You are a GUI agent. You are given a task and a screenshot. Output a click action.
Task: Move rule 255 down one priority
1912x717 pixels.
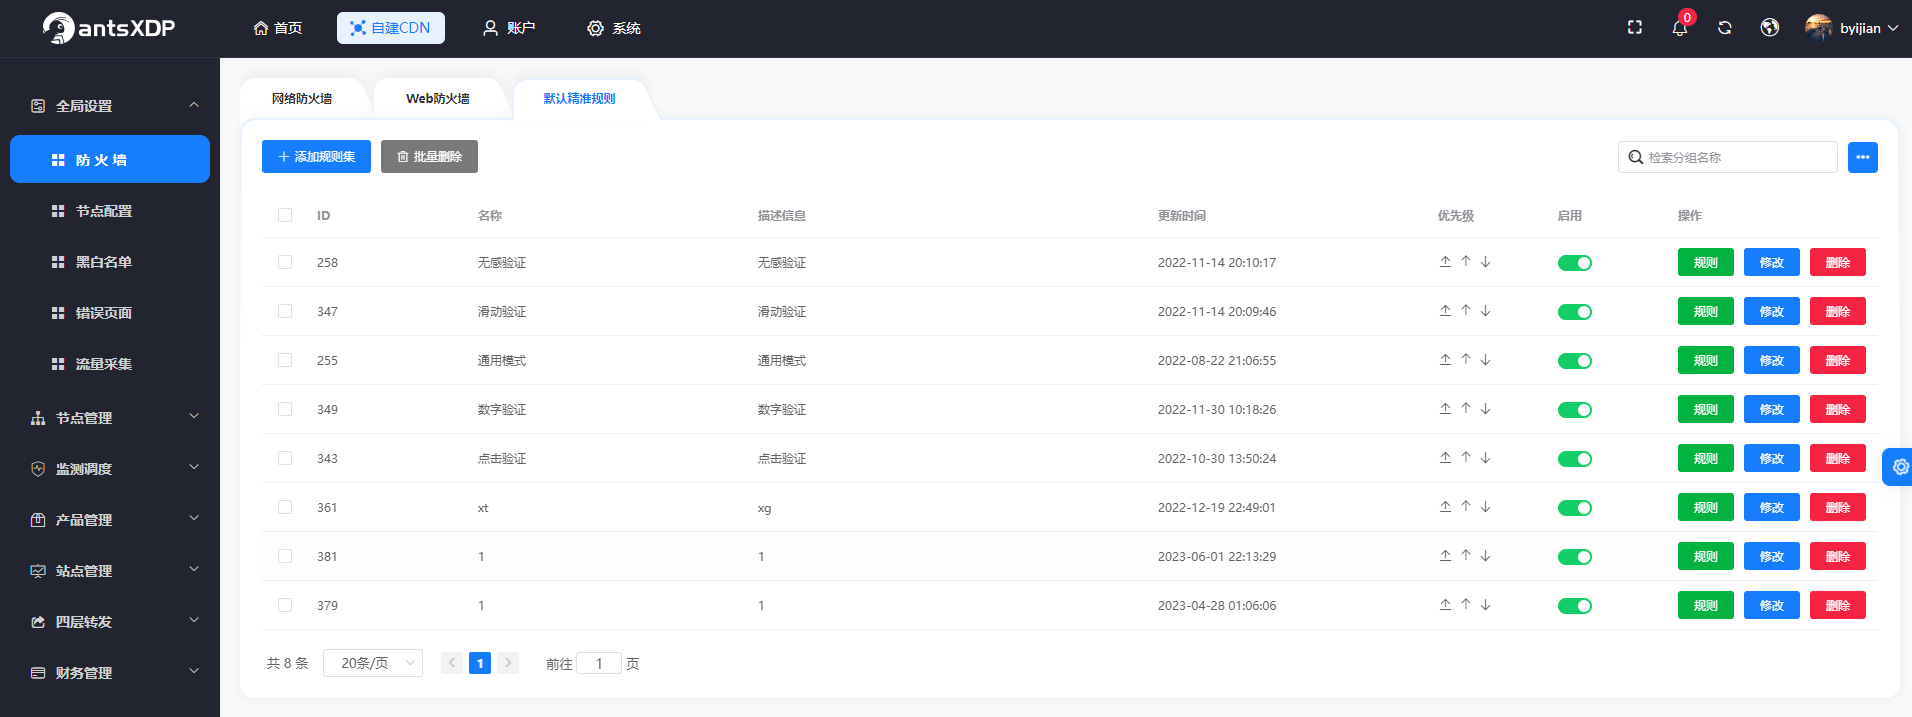pos(1486,360)
